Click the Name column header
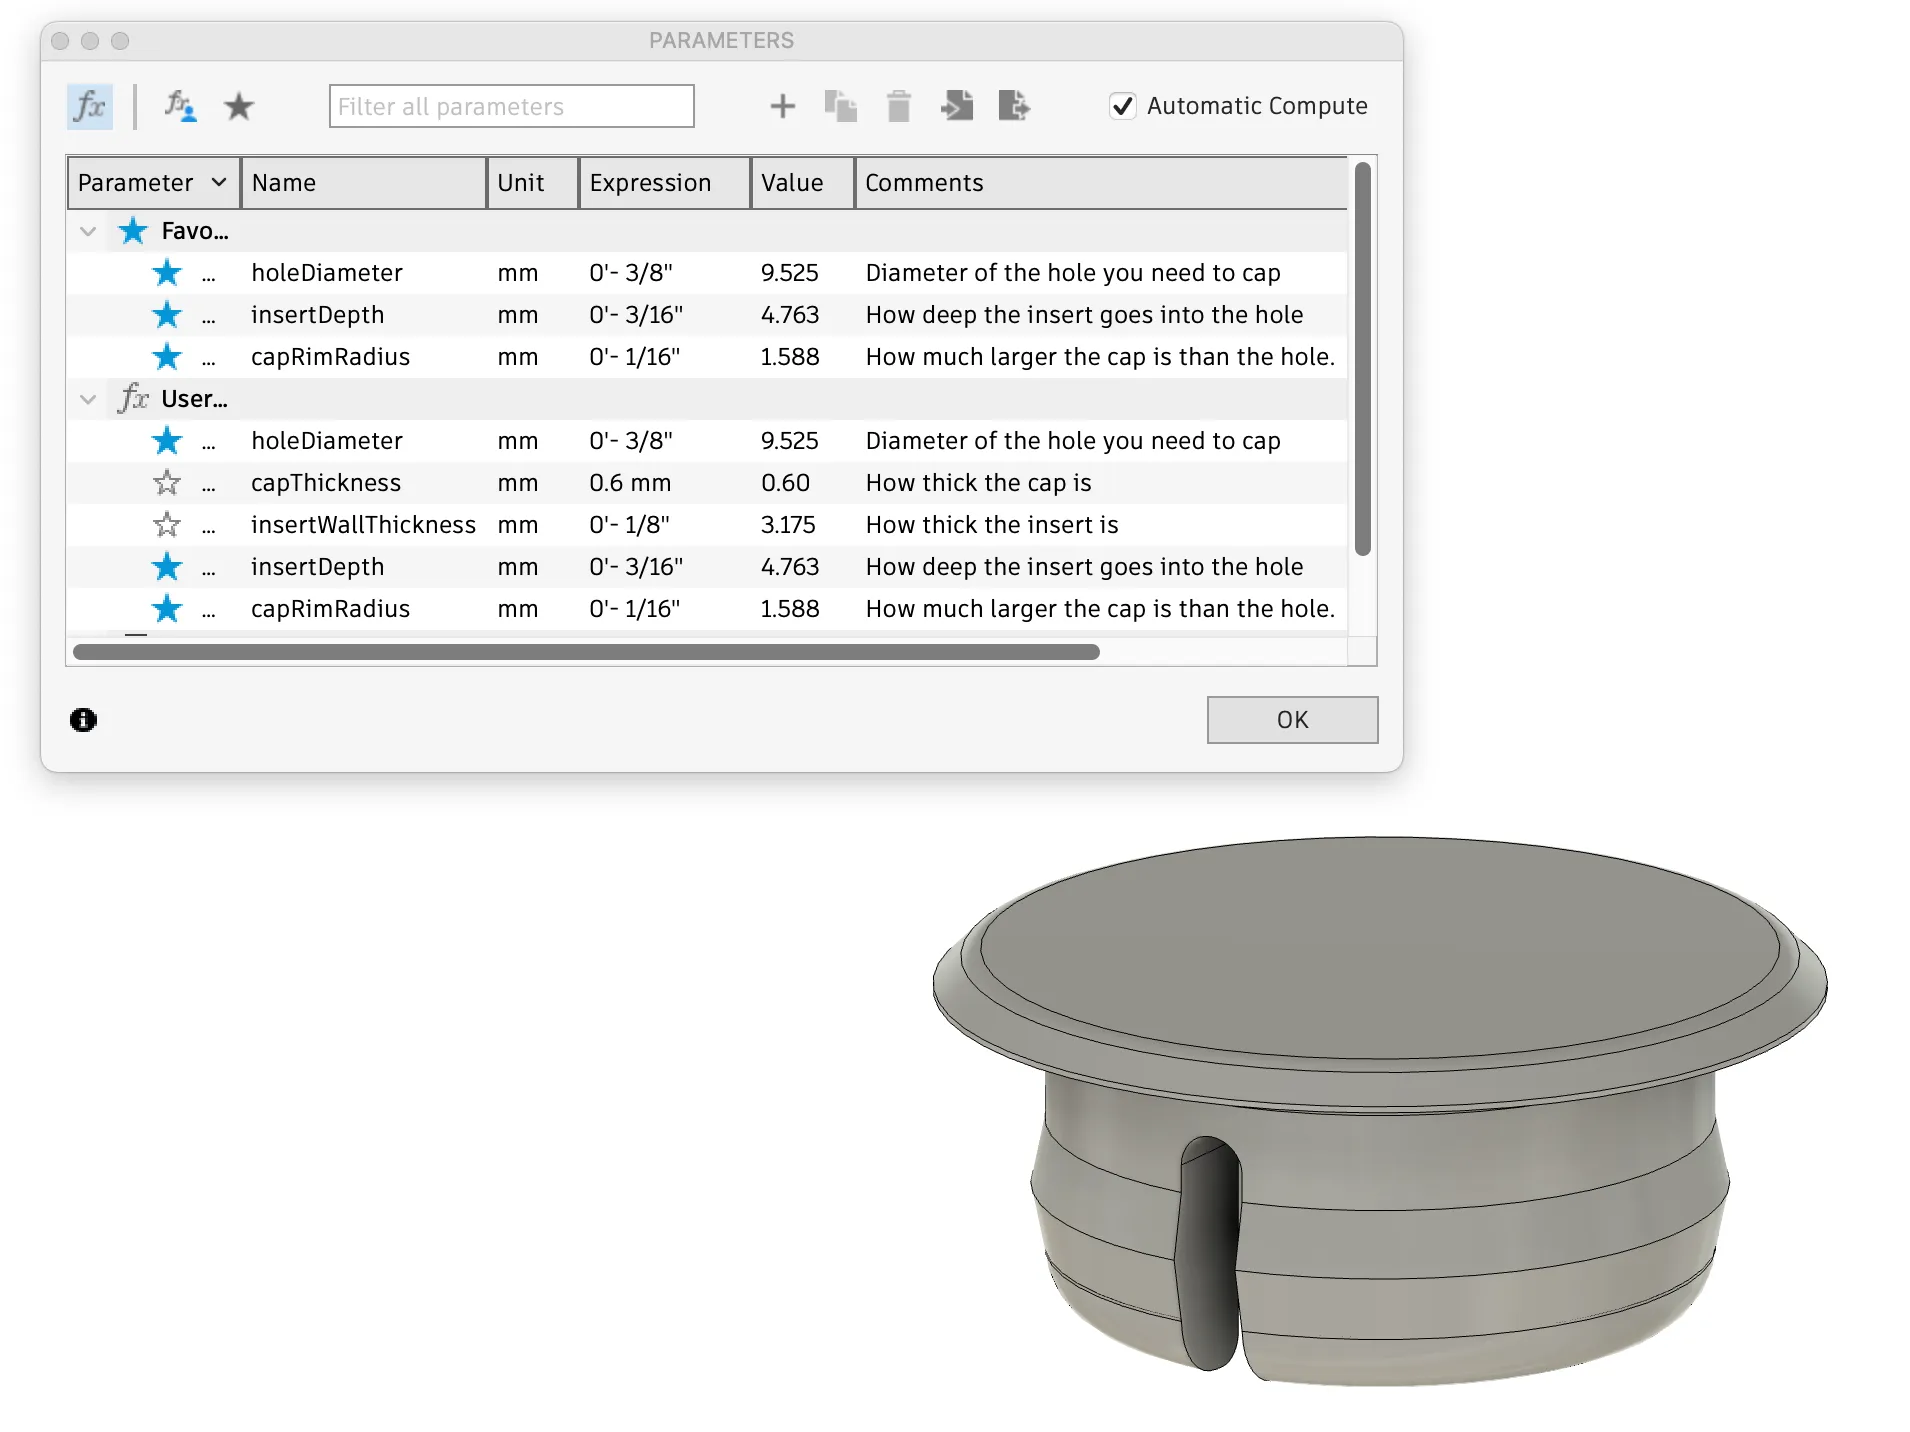The width and height of the screenshot is (1910, 1432). coord(363,183)
